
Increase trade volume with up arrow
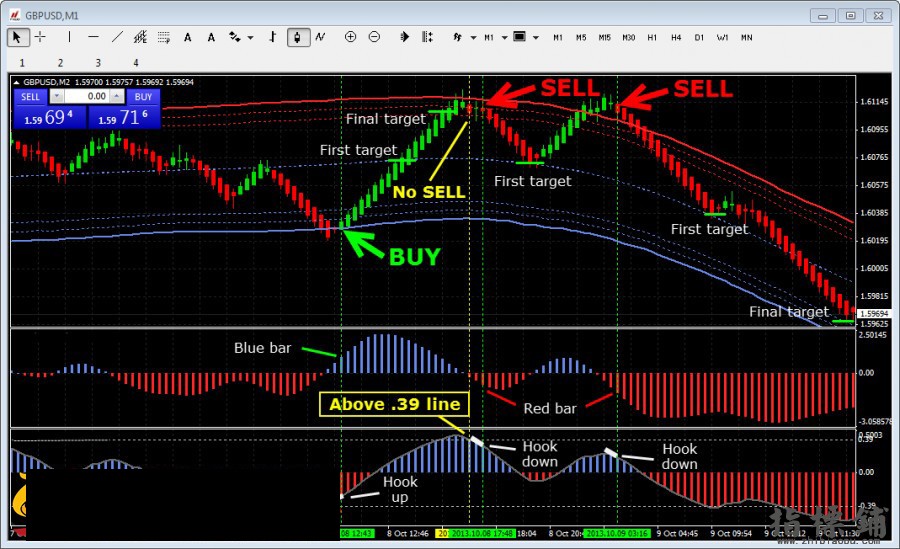pyautogui.click(x=117, y=96)
